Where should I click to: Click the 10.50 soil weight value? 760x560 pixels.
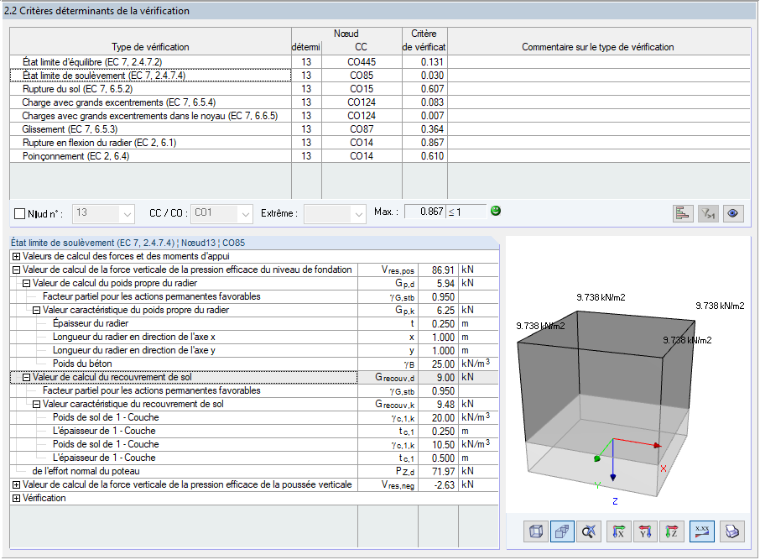438,444
